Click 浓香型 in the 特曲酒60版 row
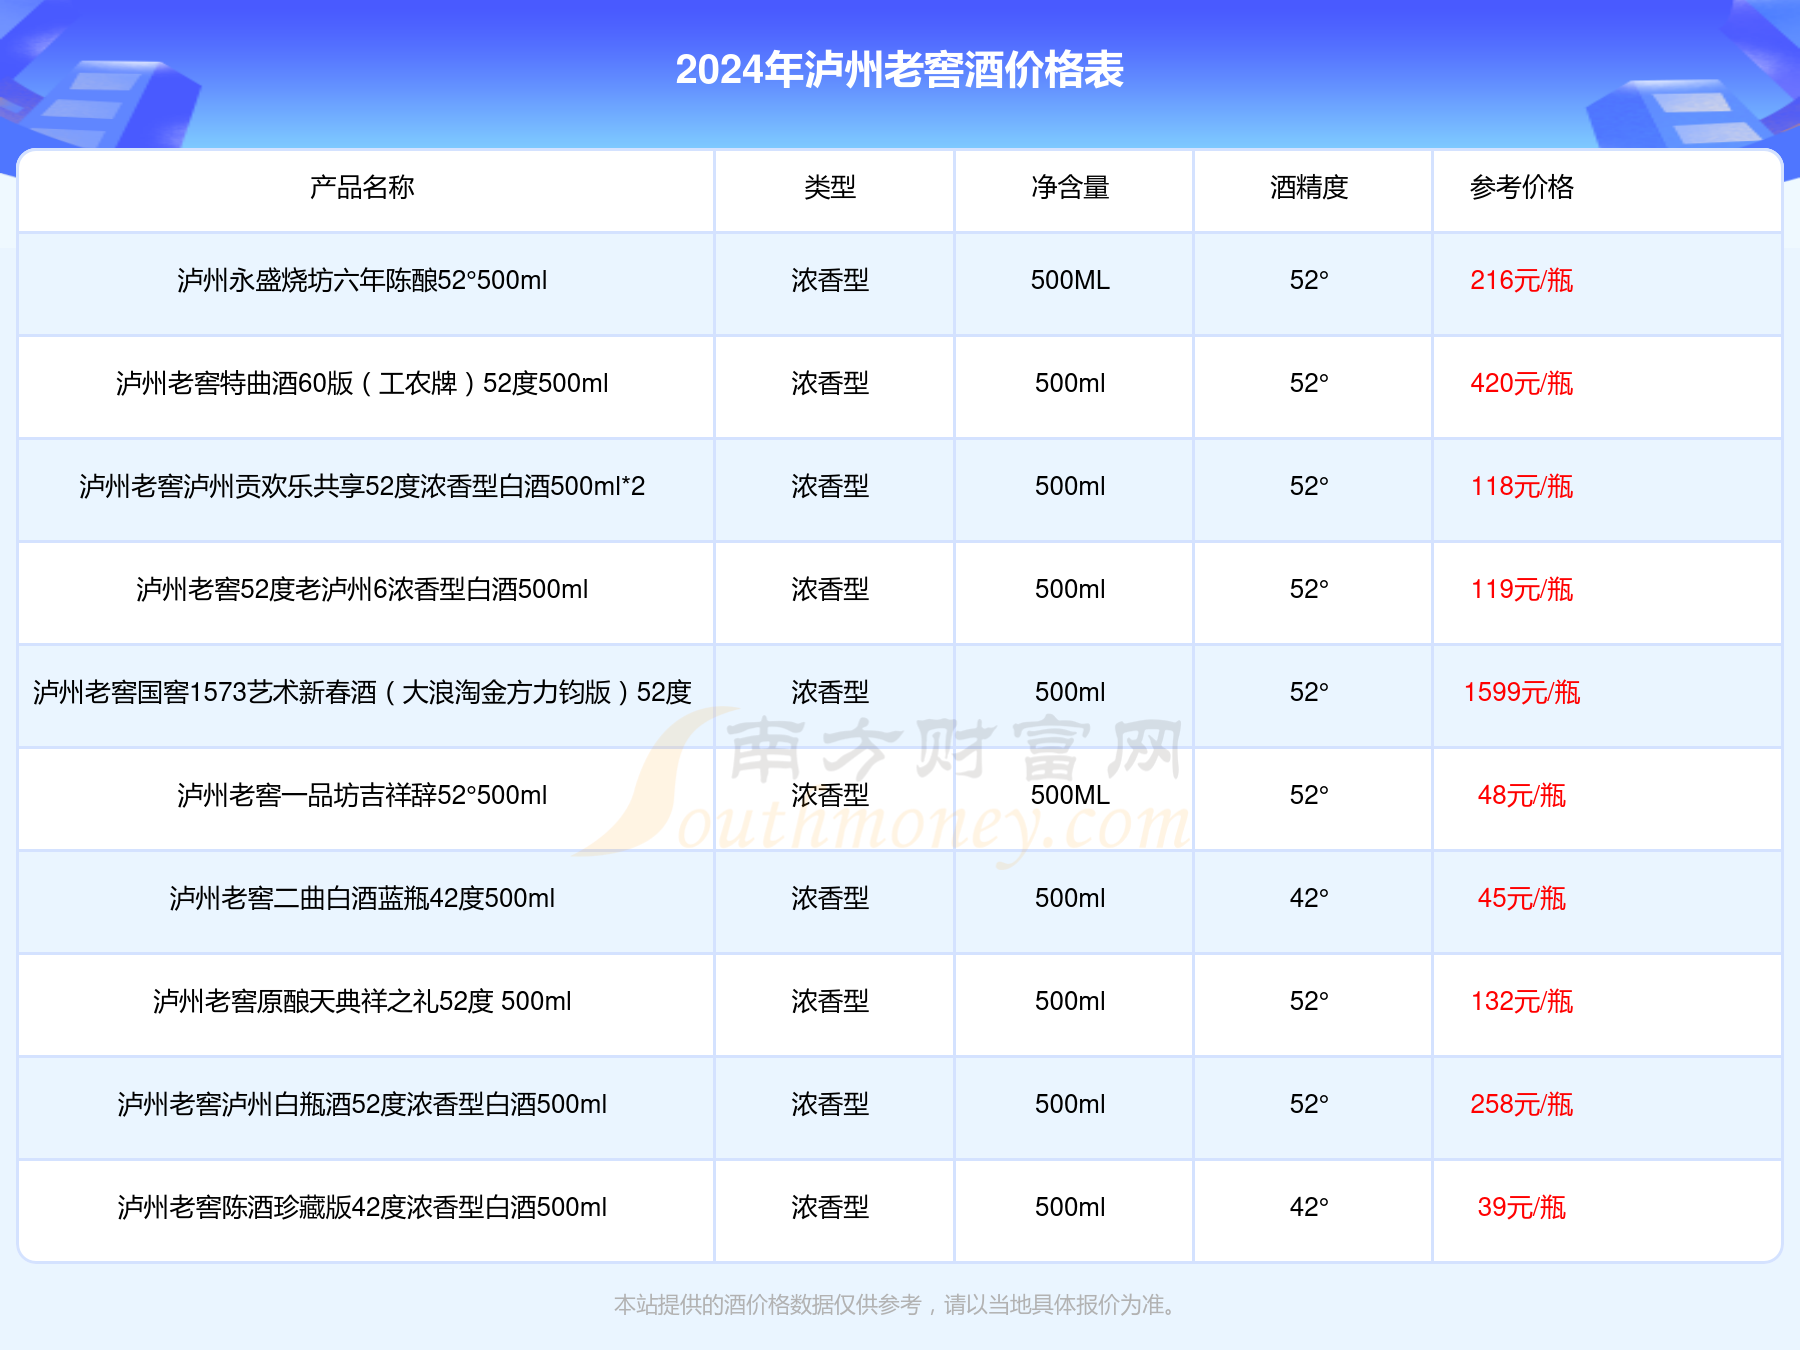The height and width of the screenshot is (1350, 1800). 830,384
